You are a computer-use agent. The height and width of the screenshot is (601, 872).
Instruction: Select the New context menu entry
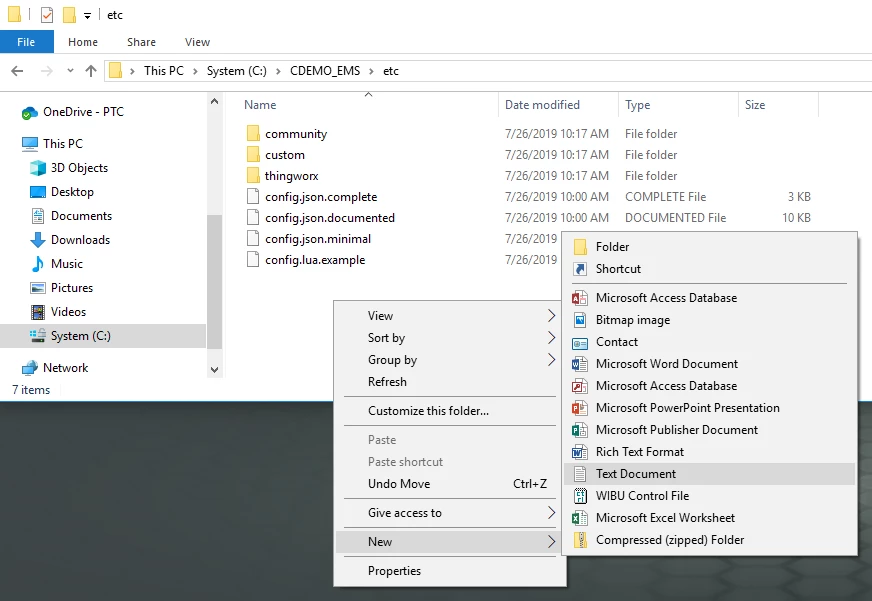click(x=450, y=542)
